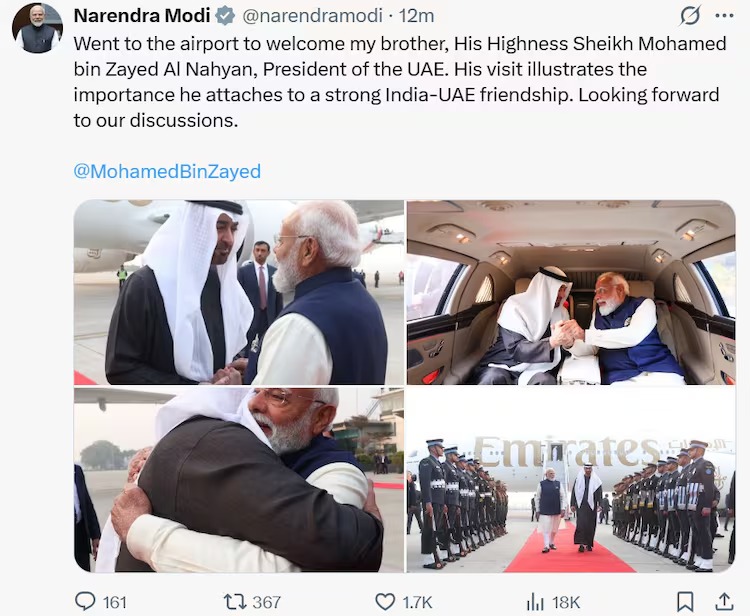This screenshot has width=750, height=616.
Task: Click the reply speech bubble icon
Action: (x=86, y=601)
